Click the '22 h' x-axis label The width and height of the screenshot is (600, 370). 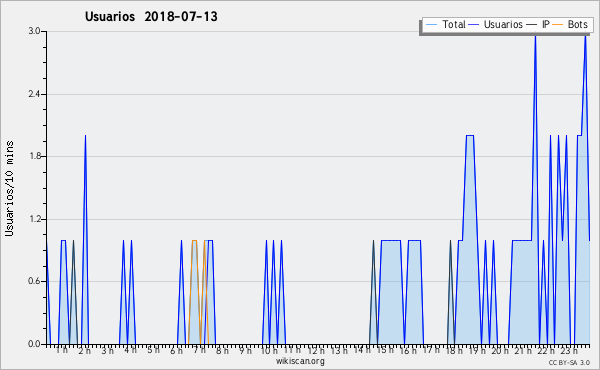(546, 350)
